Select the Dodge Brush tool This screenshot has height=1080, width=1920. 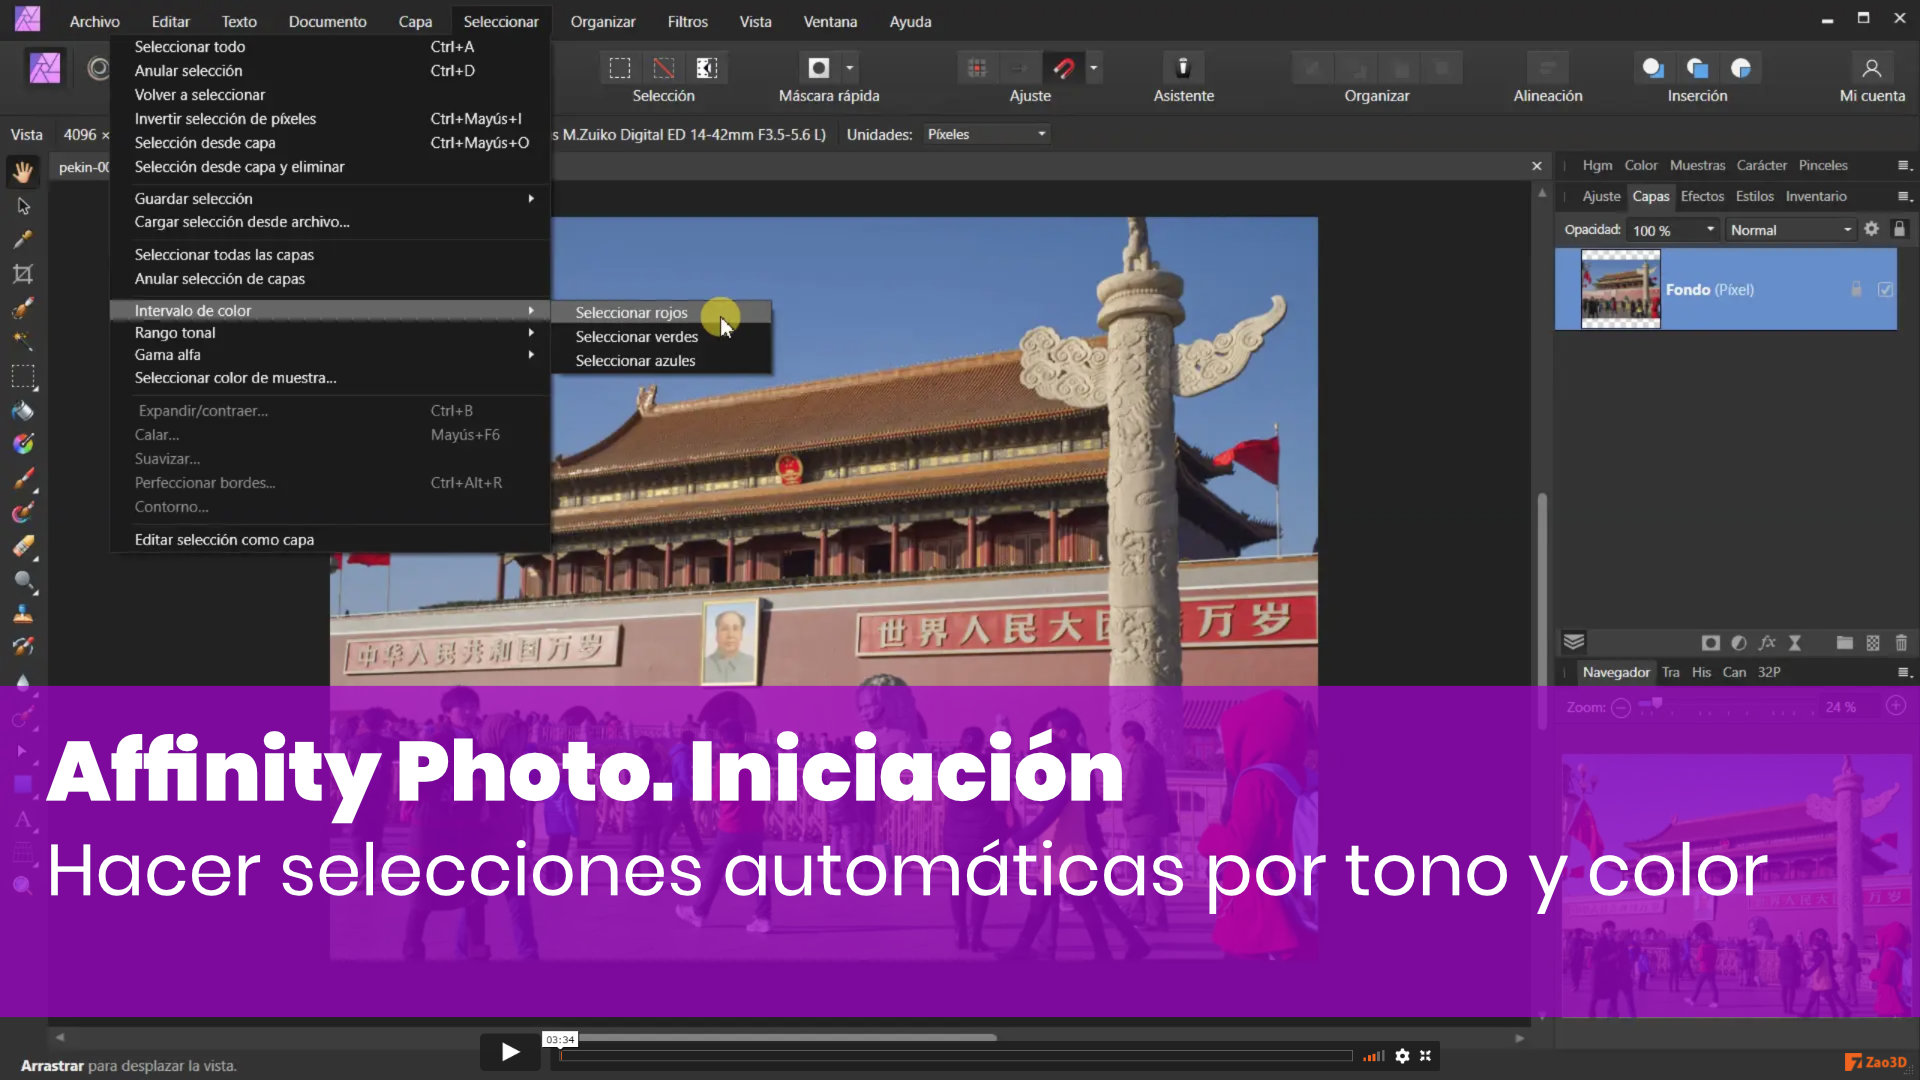pos(23,581)
